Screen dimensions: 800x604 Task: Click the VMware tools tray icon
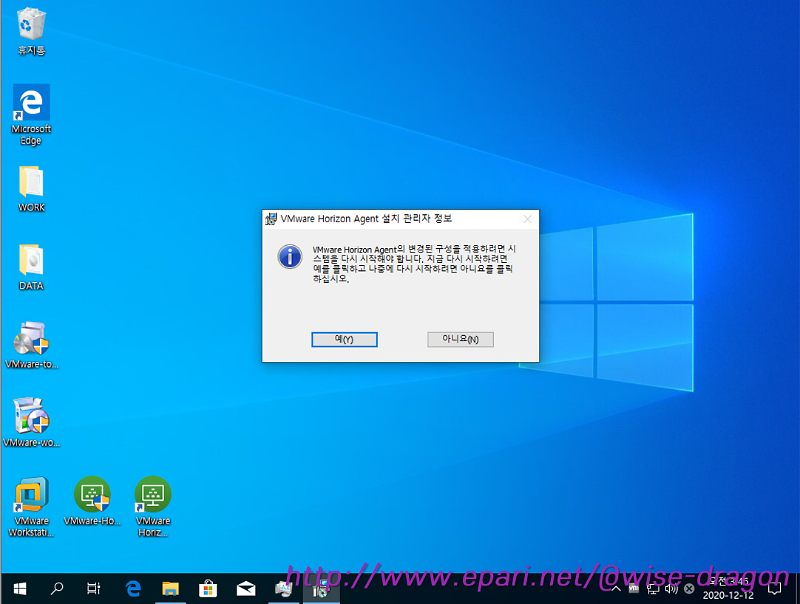(x=634, y=589)
